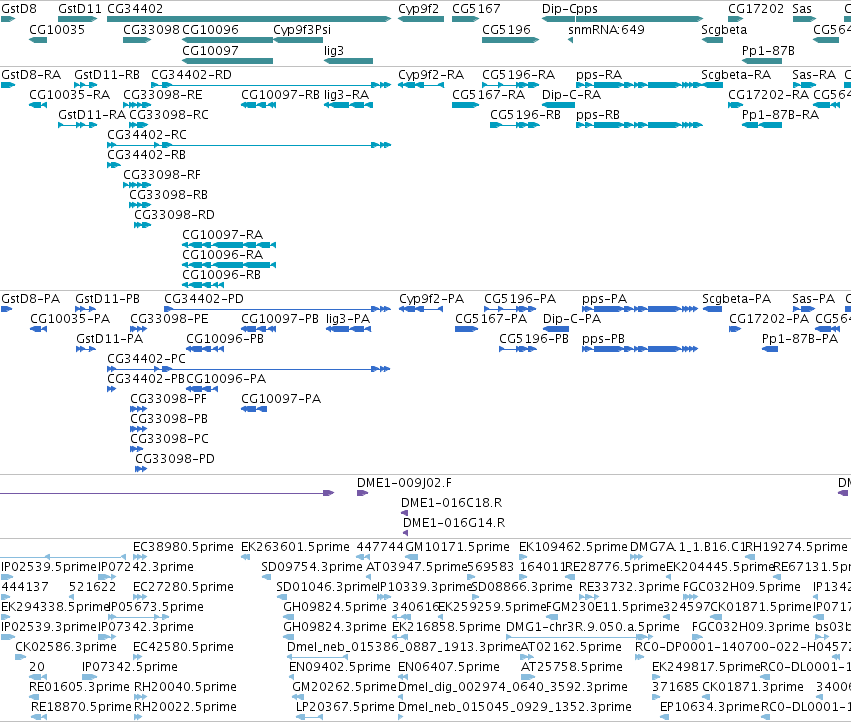This screenshot has height=722, width=851.
Task: Select the CG10097-PA protein label
Action: pos(281,399)
